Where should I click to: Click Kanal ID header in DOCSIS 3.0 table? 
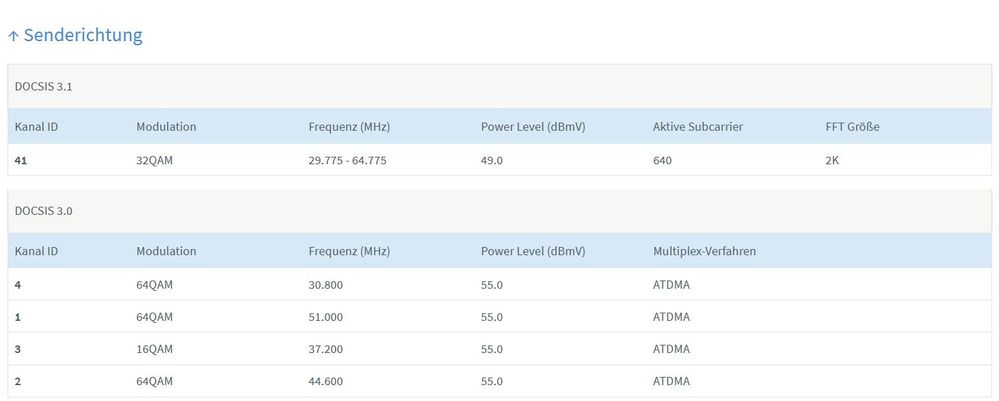(x=36, y=251)
